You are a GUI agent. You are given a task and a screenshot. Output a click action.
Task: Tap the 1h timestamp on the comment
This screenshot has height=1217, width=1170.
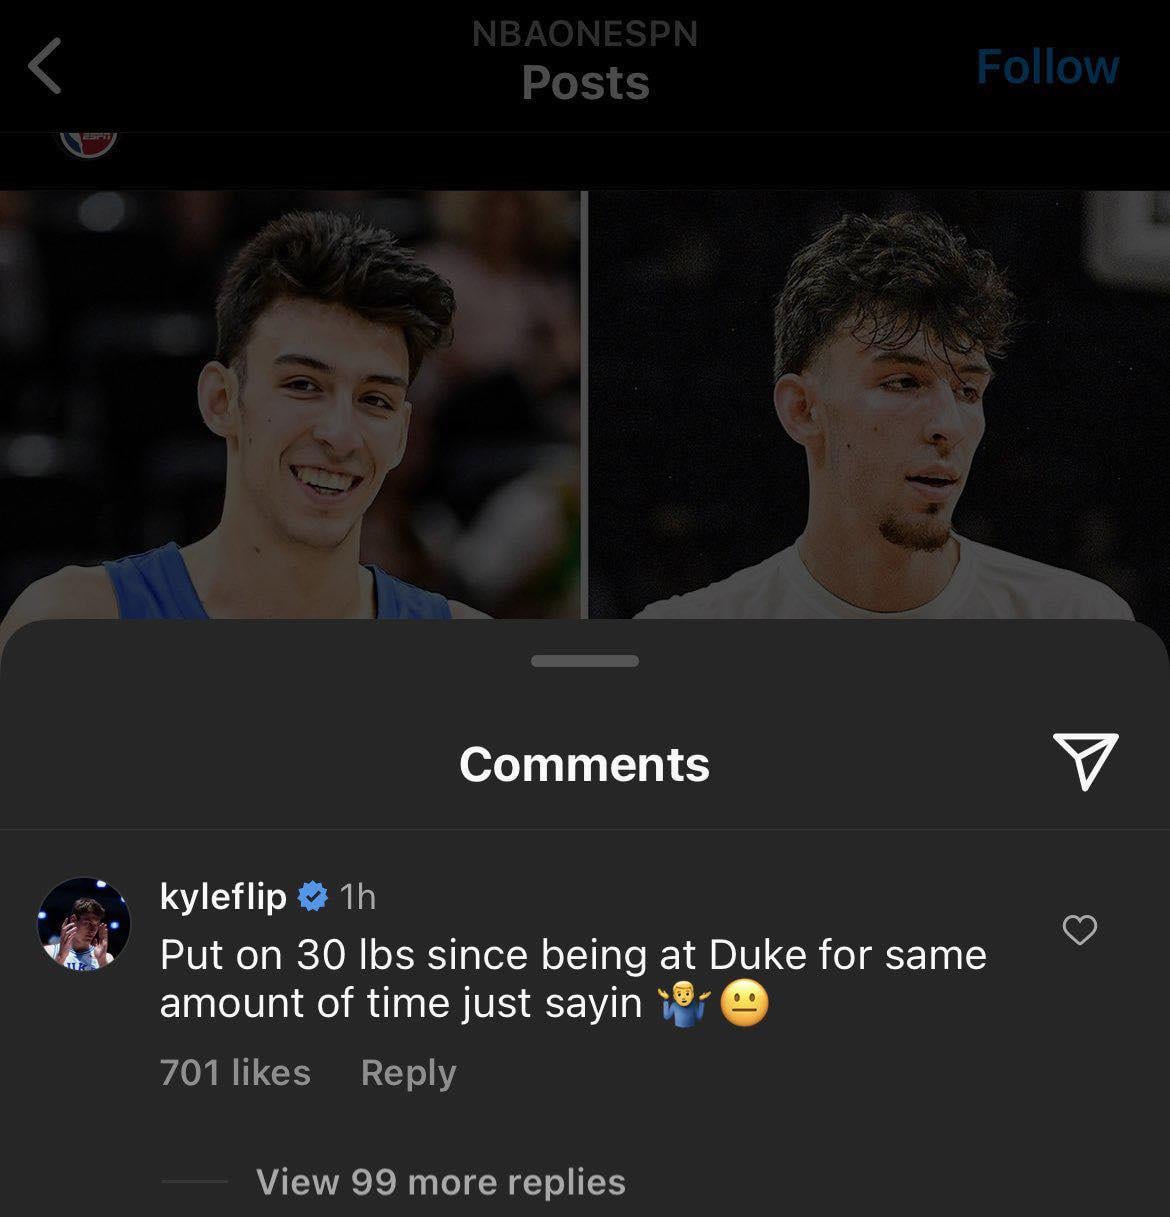click(x=358, y=897)
